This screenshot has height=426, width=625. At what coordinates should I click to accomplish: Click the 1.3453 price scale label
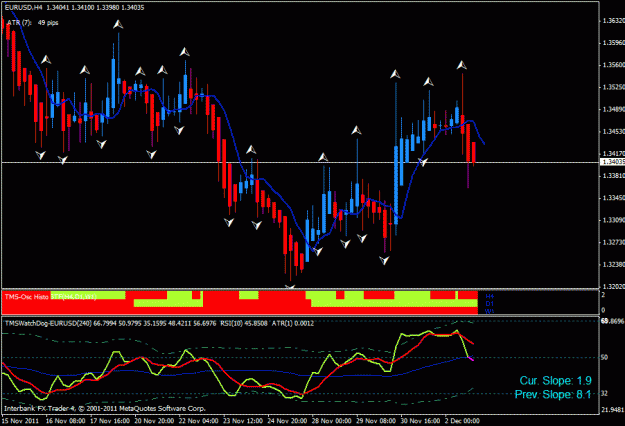(614, 131)
